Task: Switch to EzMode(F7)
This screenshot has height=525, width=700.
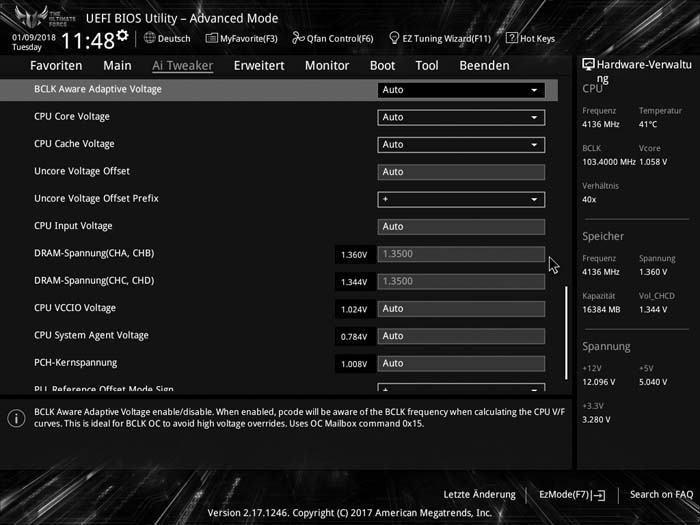Action: pyautogui.click(x=572, y=495)
